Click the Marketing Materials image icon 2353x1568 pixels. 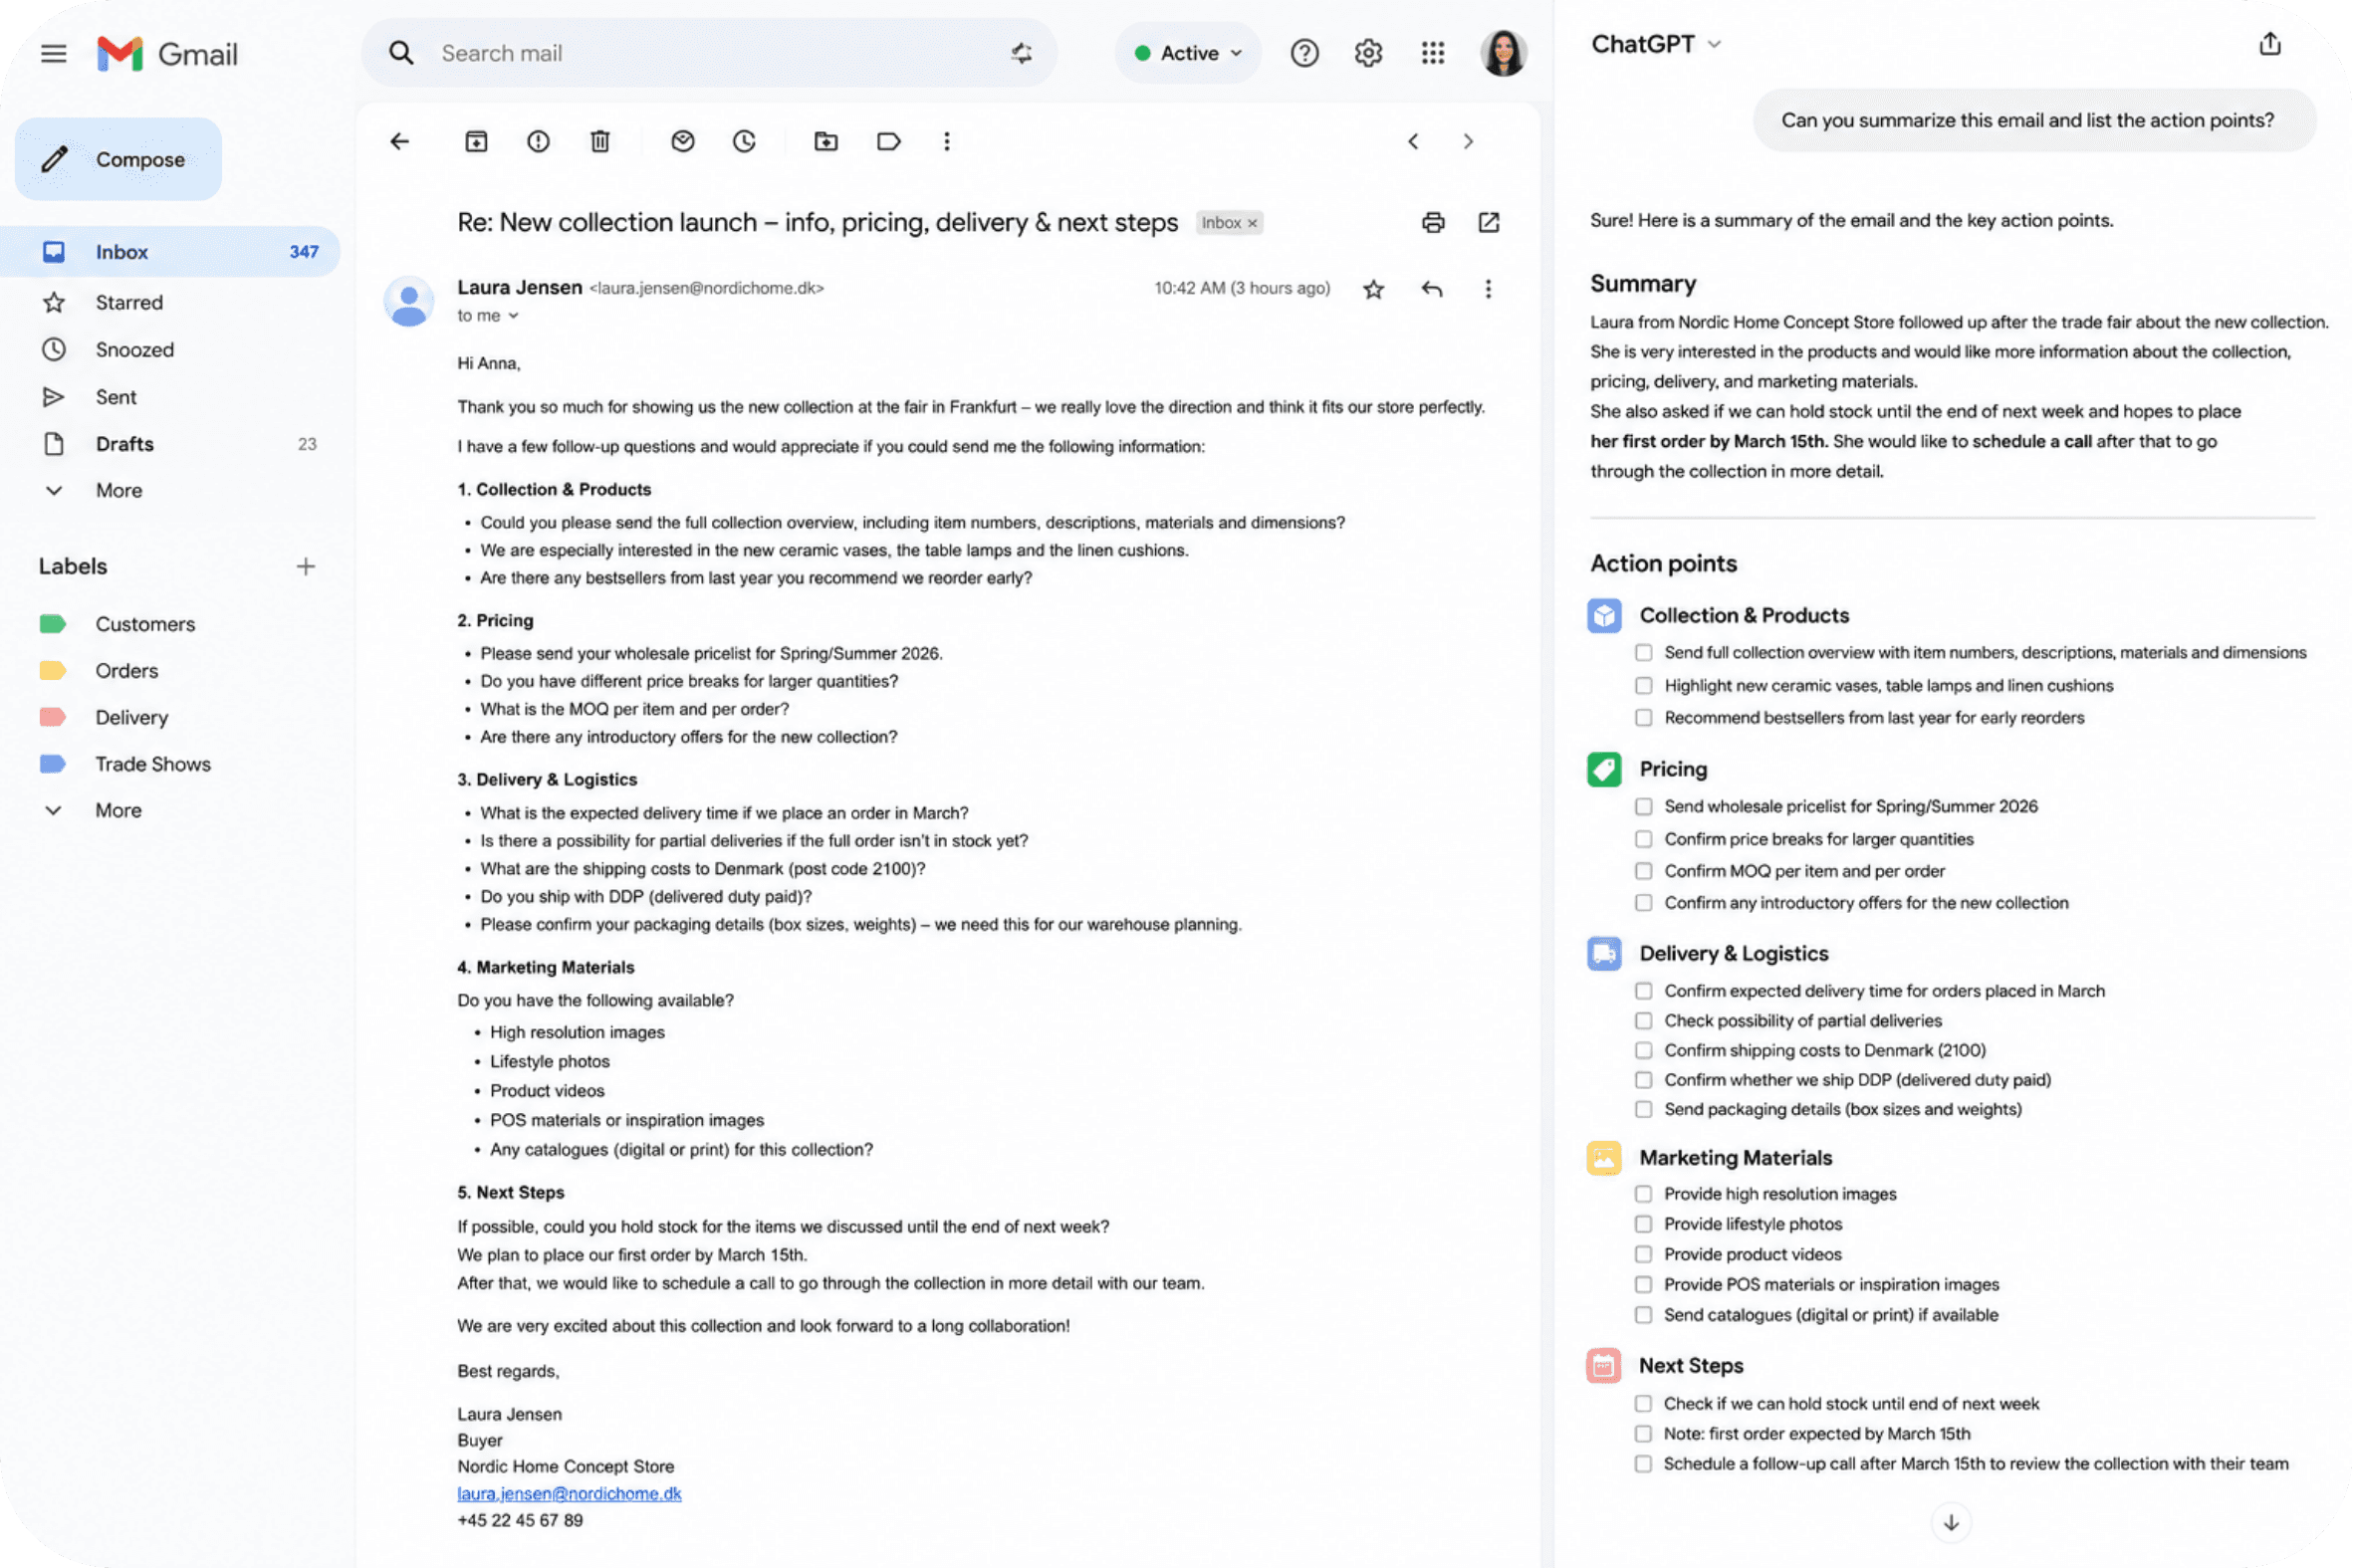(x=1604, y=1158)
